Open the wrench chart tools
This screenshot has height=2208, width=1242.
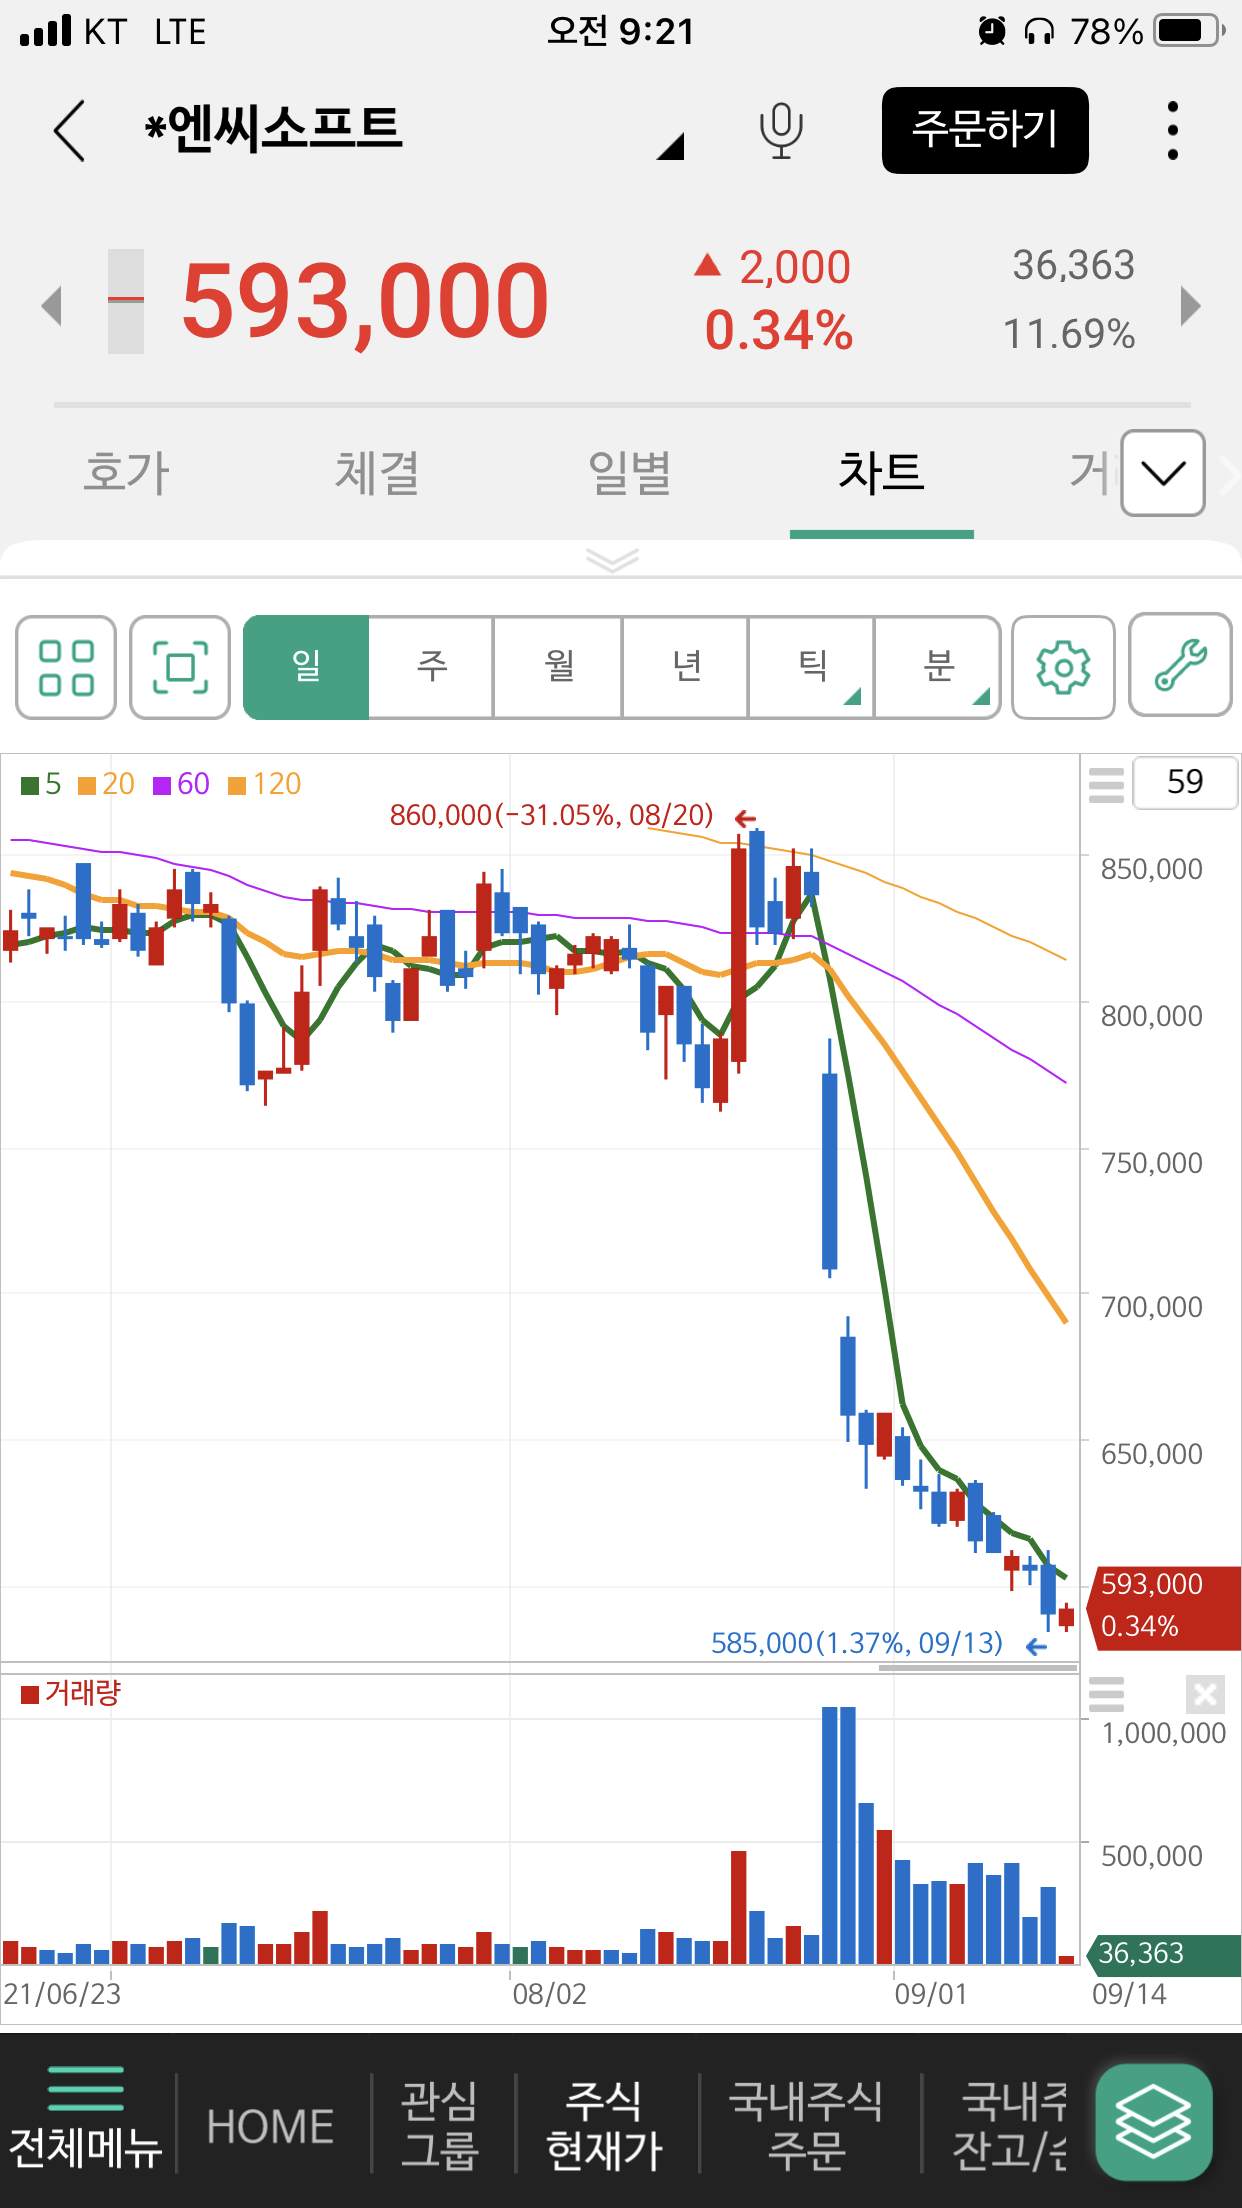[x=1180, y=665]
